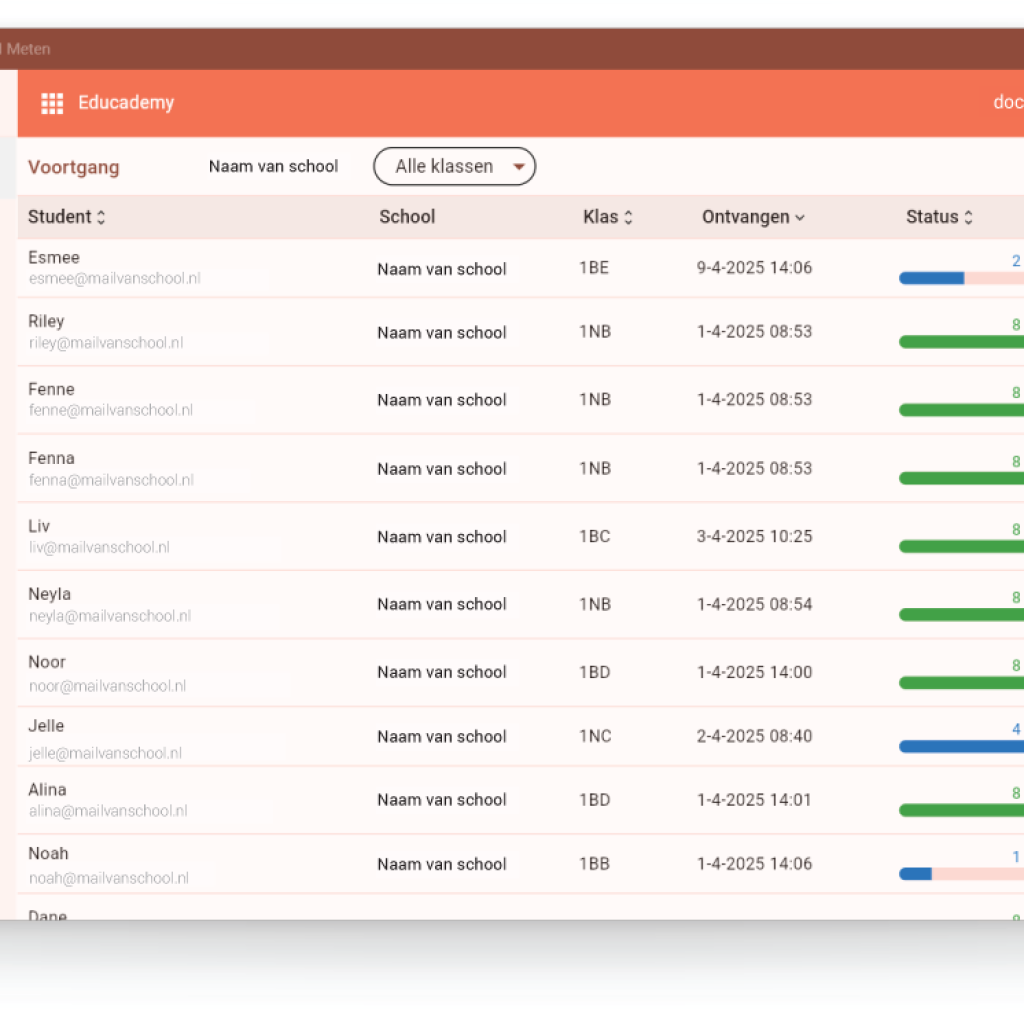Open student Esmee's name entry
The image size is (1024, 1024).
click(54, 258)
